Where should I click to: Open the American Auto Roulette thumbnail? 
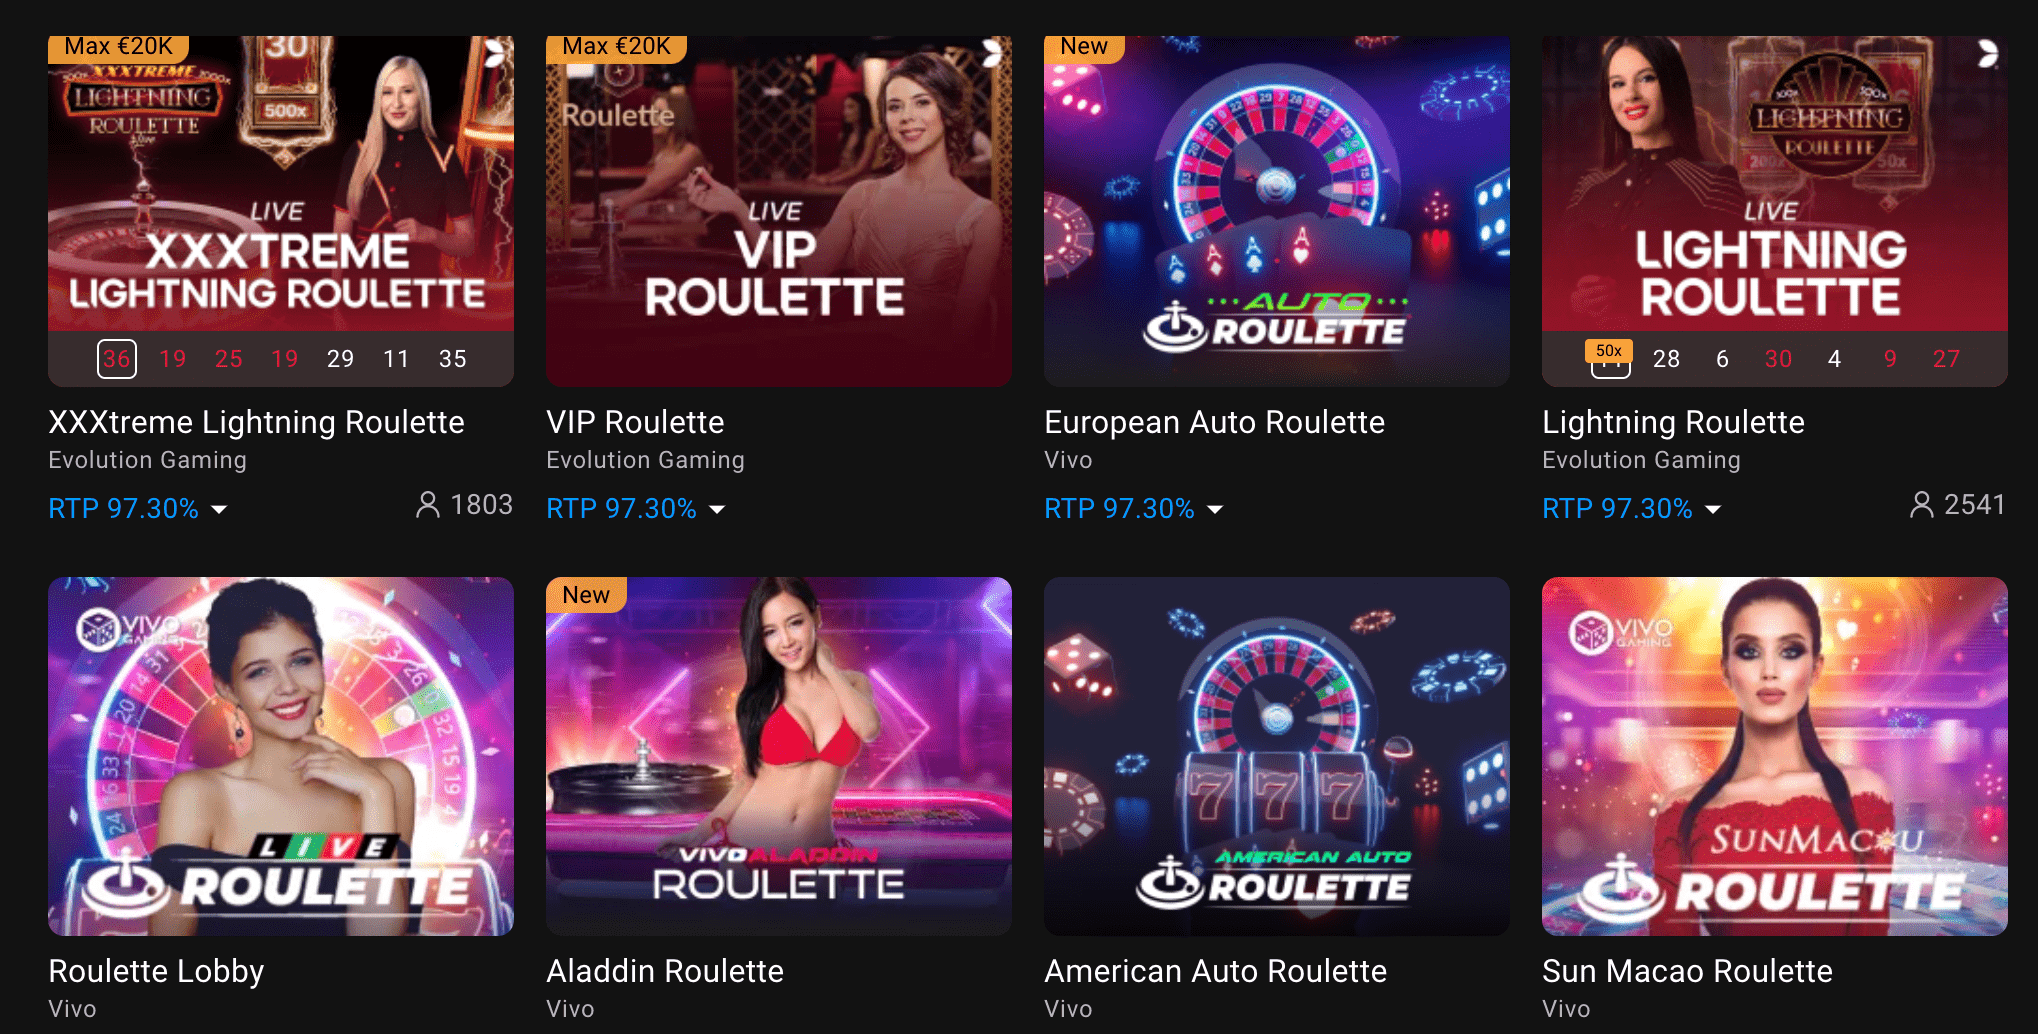coord(1276,756)
